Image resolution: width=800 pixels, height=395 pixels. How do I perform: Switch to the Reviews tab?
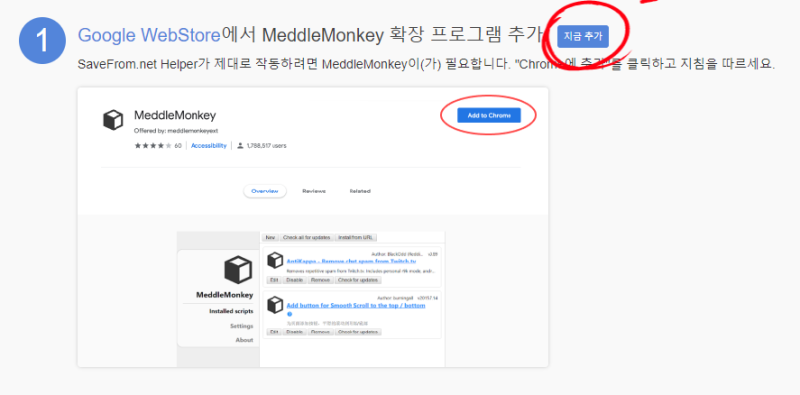314,191
